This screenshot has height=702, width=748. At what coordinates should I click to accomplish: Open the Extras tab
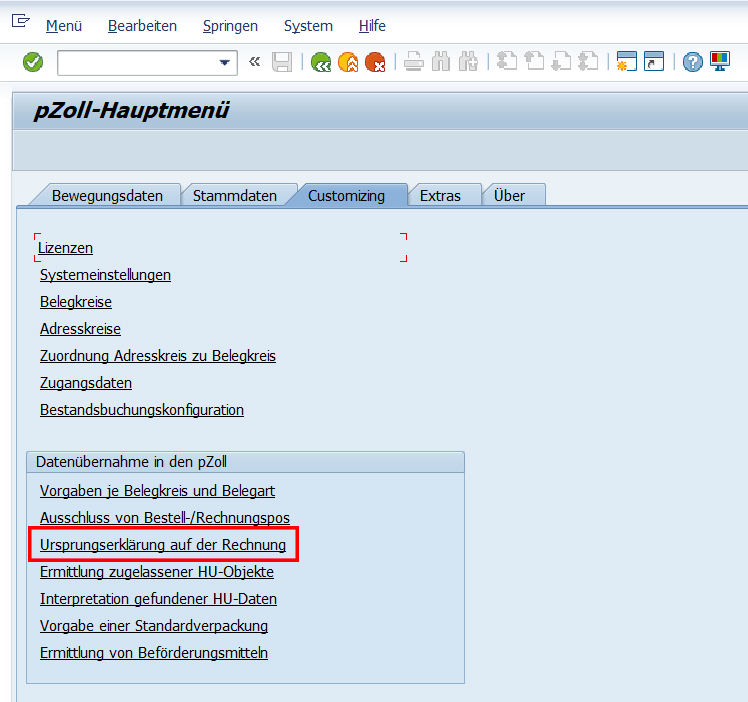[x=440, y=196]
